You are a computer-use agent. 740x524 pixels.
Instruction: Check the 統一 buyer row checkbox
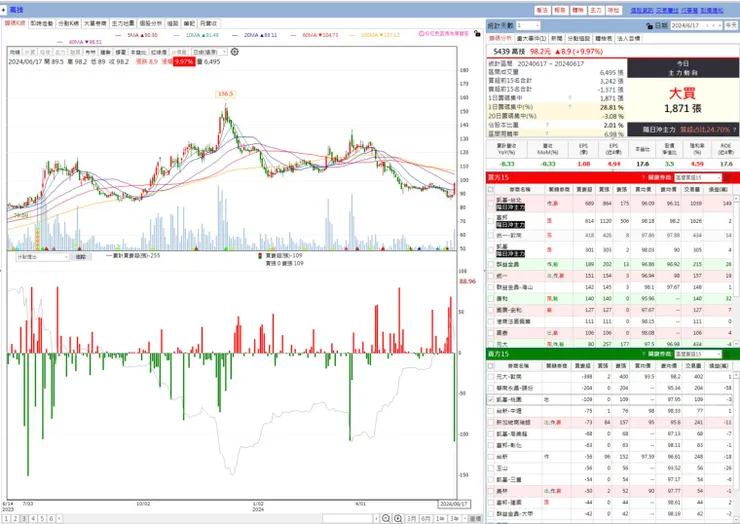491,276
